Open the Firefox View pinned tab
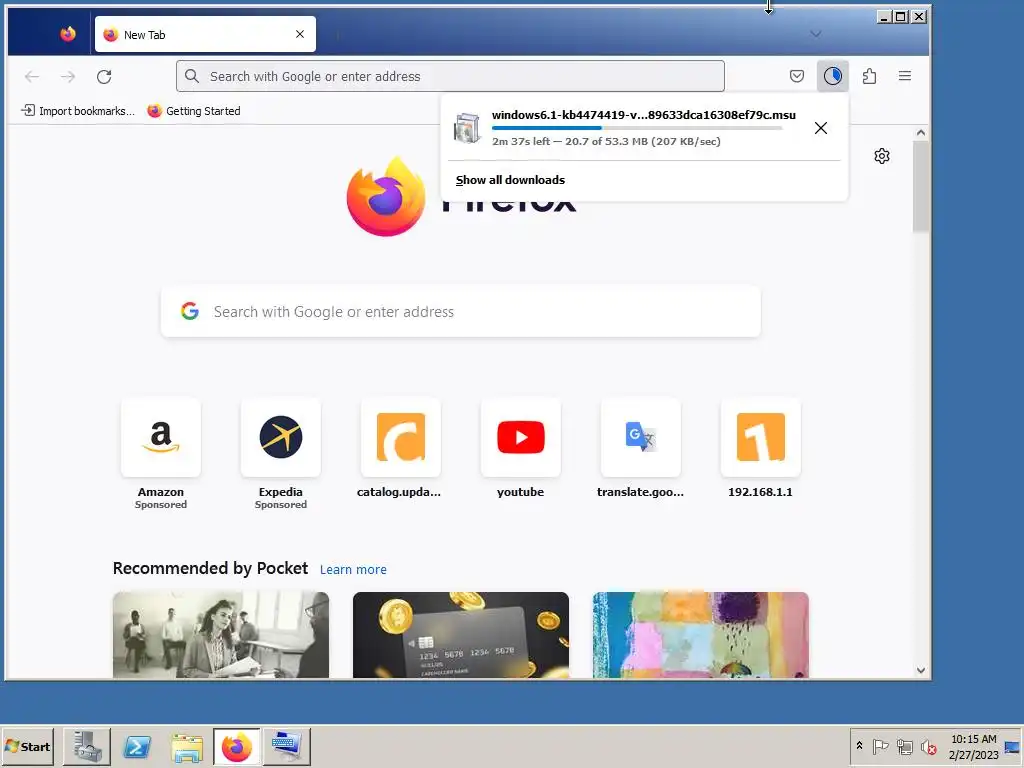 point(68,34)
